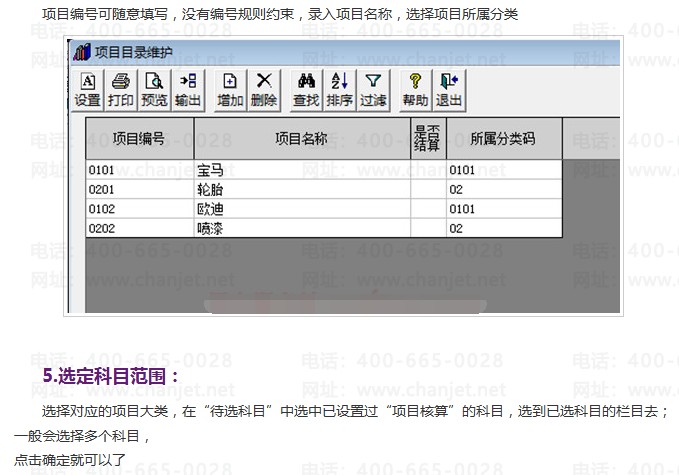Open 预览 print preview
This screenshot has width=679, height=475.
[154, 90]
